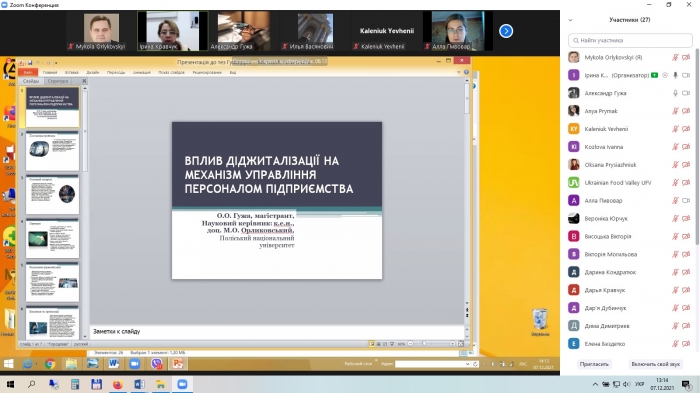Click the Пригласить button
700x393 pixels.
coord(594,364)
